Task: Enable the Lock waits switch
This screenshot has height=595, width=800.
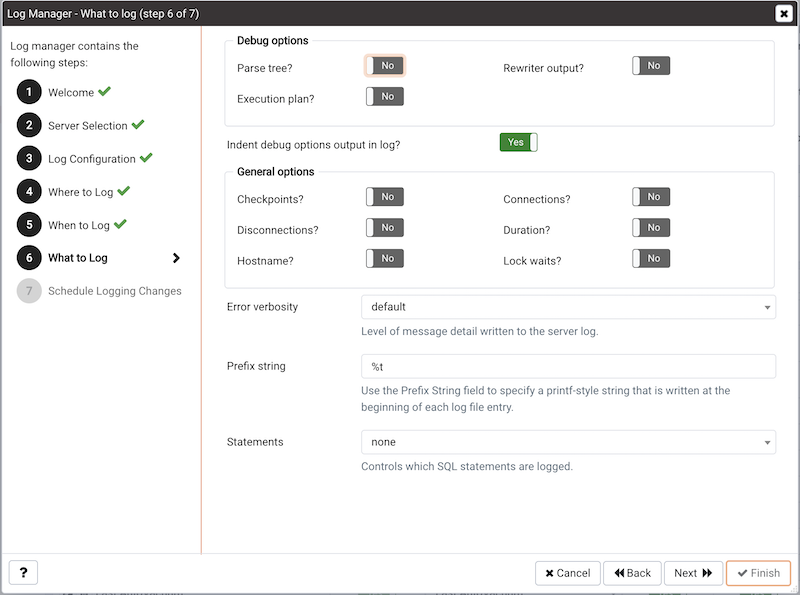Action: (x=651, y=258)
